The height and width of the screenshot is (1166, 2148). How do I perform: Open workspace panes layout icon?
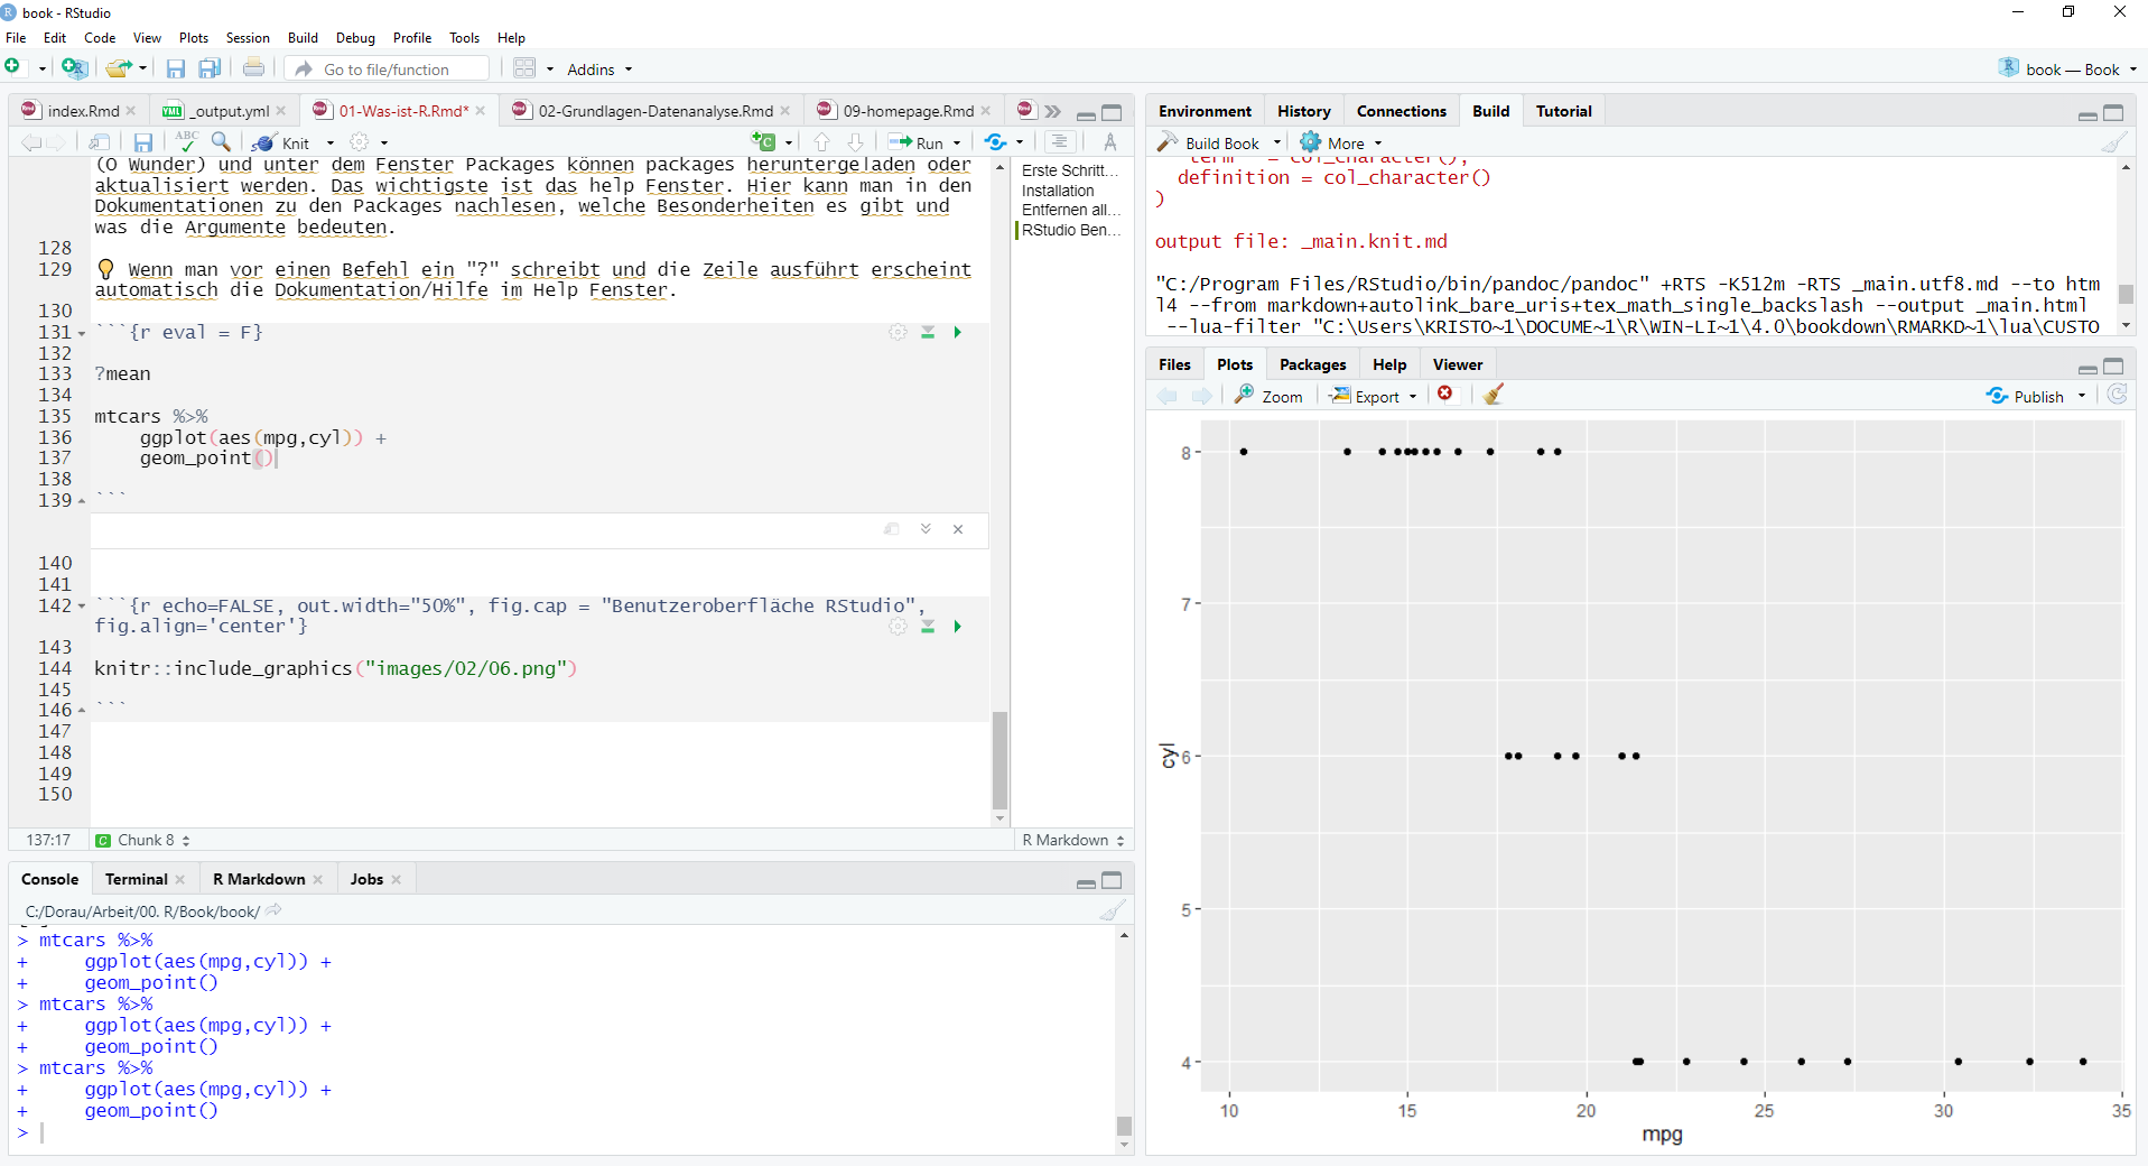(524, 68)
